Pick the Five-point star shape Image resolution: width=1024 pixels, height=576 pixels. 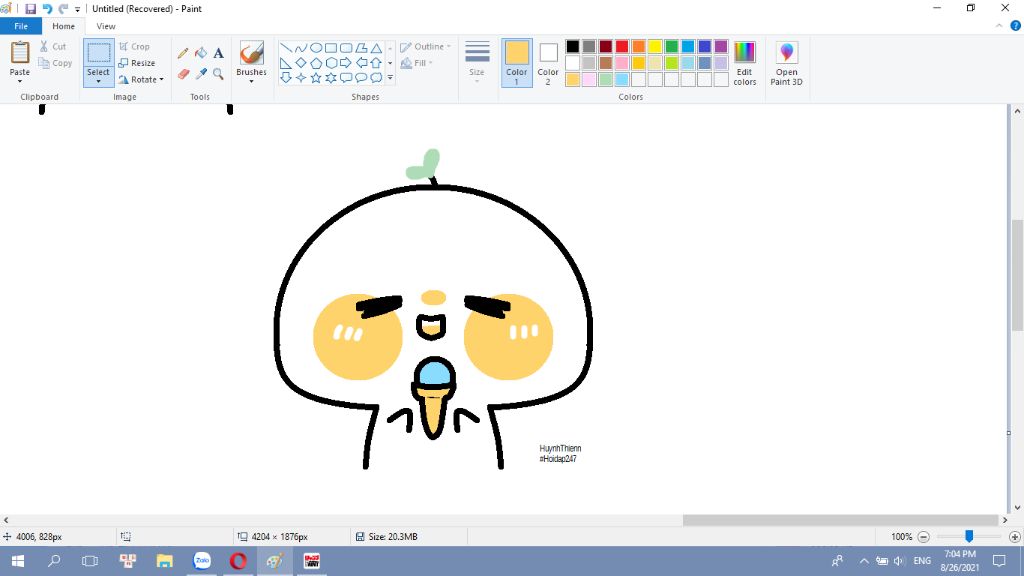coord(315,78)
